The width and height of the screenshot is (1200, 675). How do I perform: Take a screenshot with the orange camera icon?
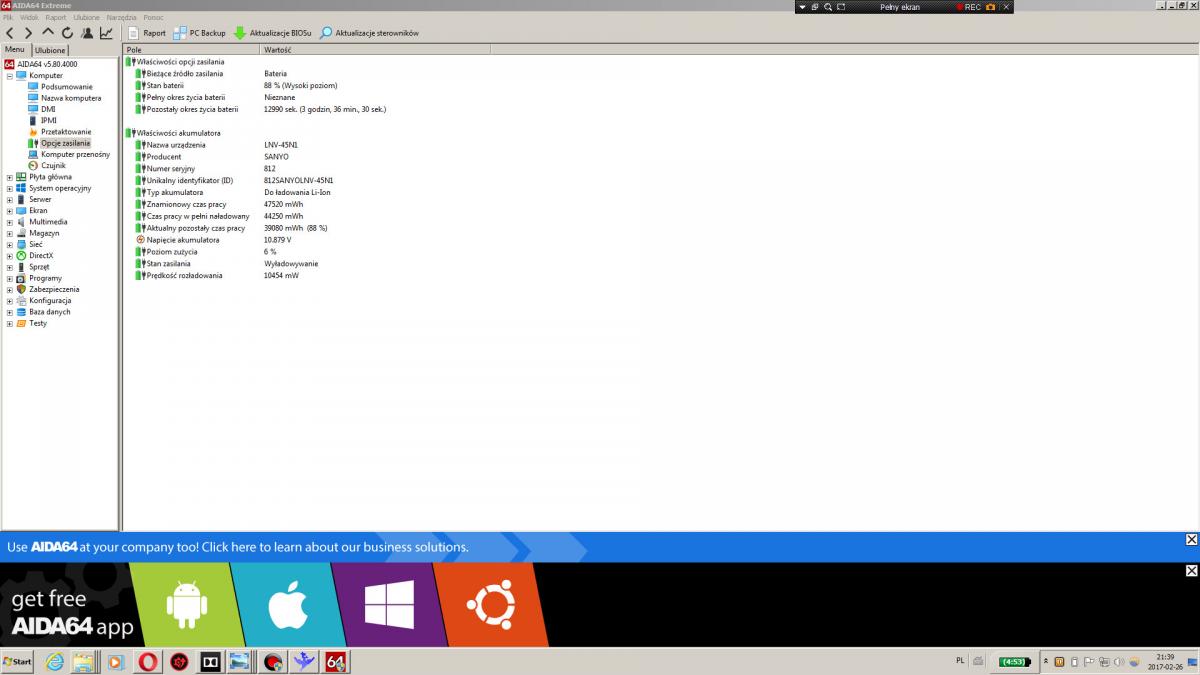[x=991, y=7]
